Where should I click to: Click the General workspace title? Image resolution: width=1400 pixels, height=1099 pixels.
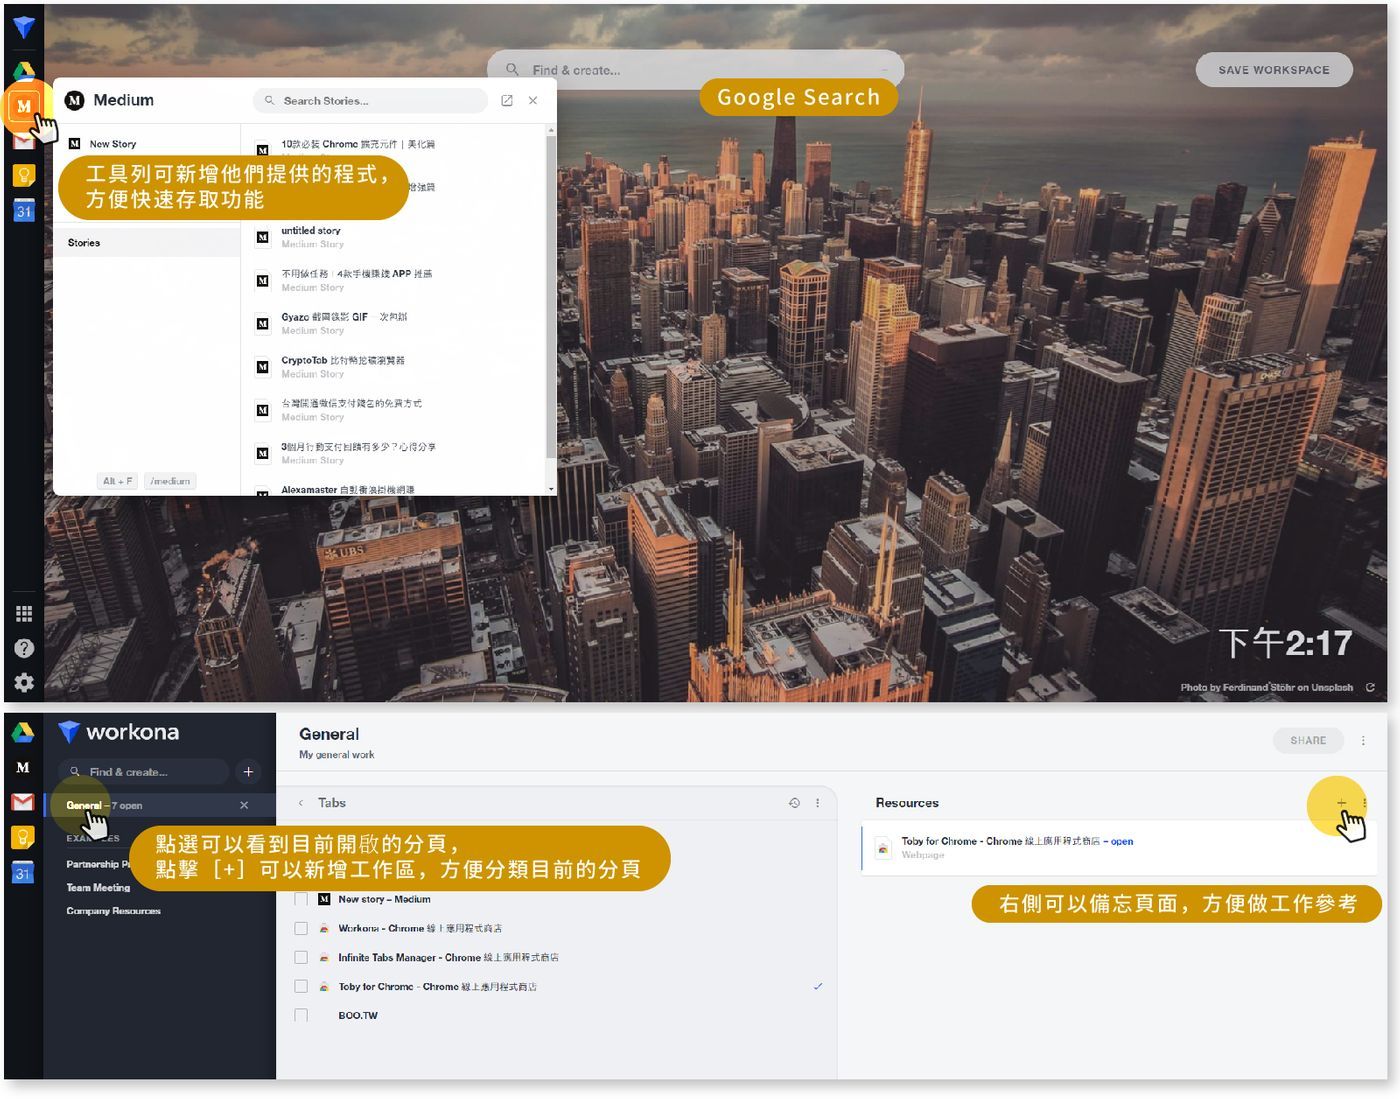(329, 734)
